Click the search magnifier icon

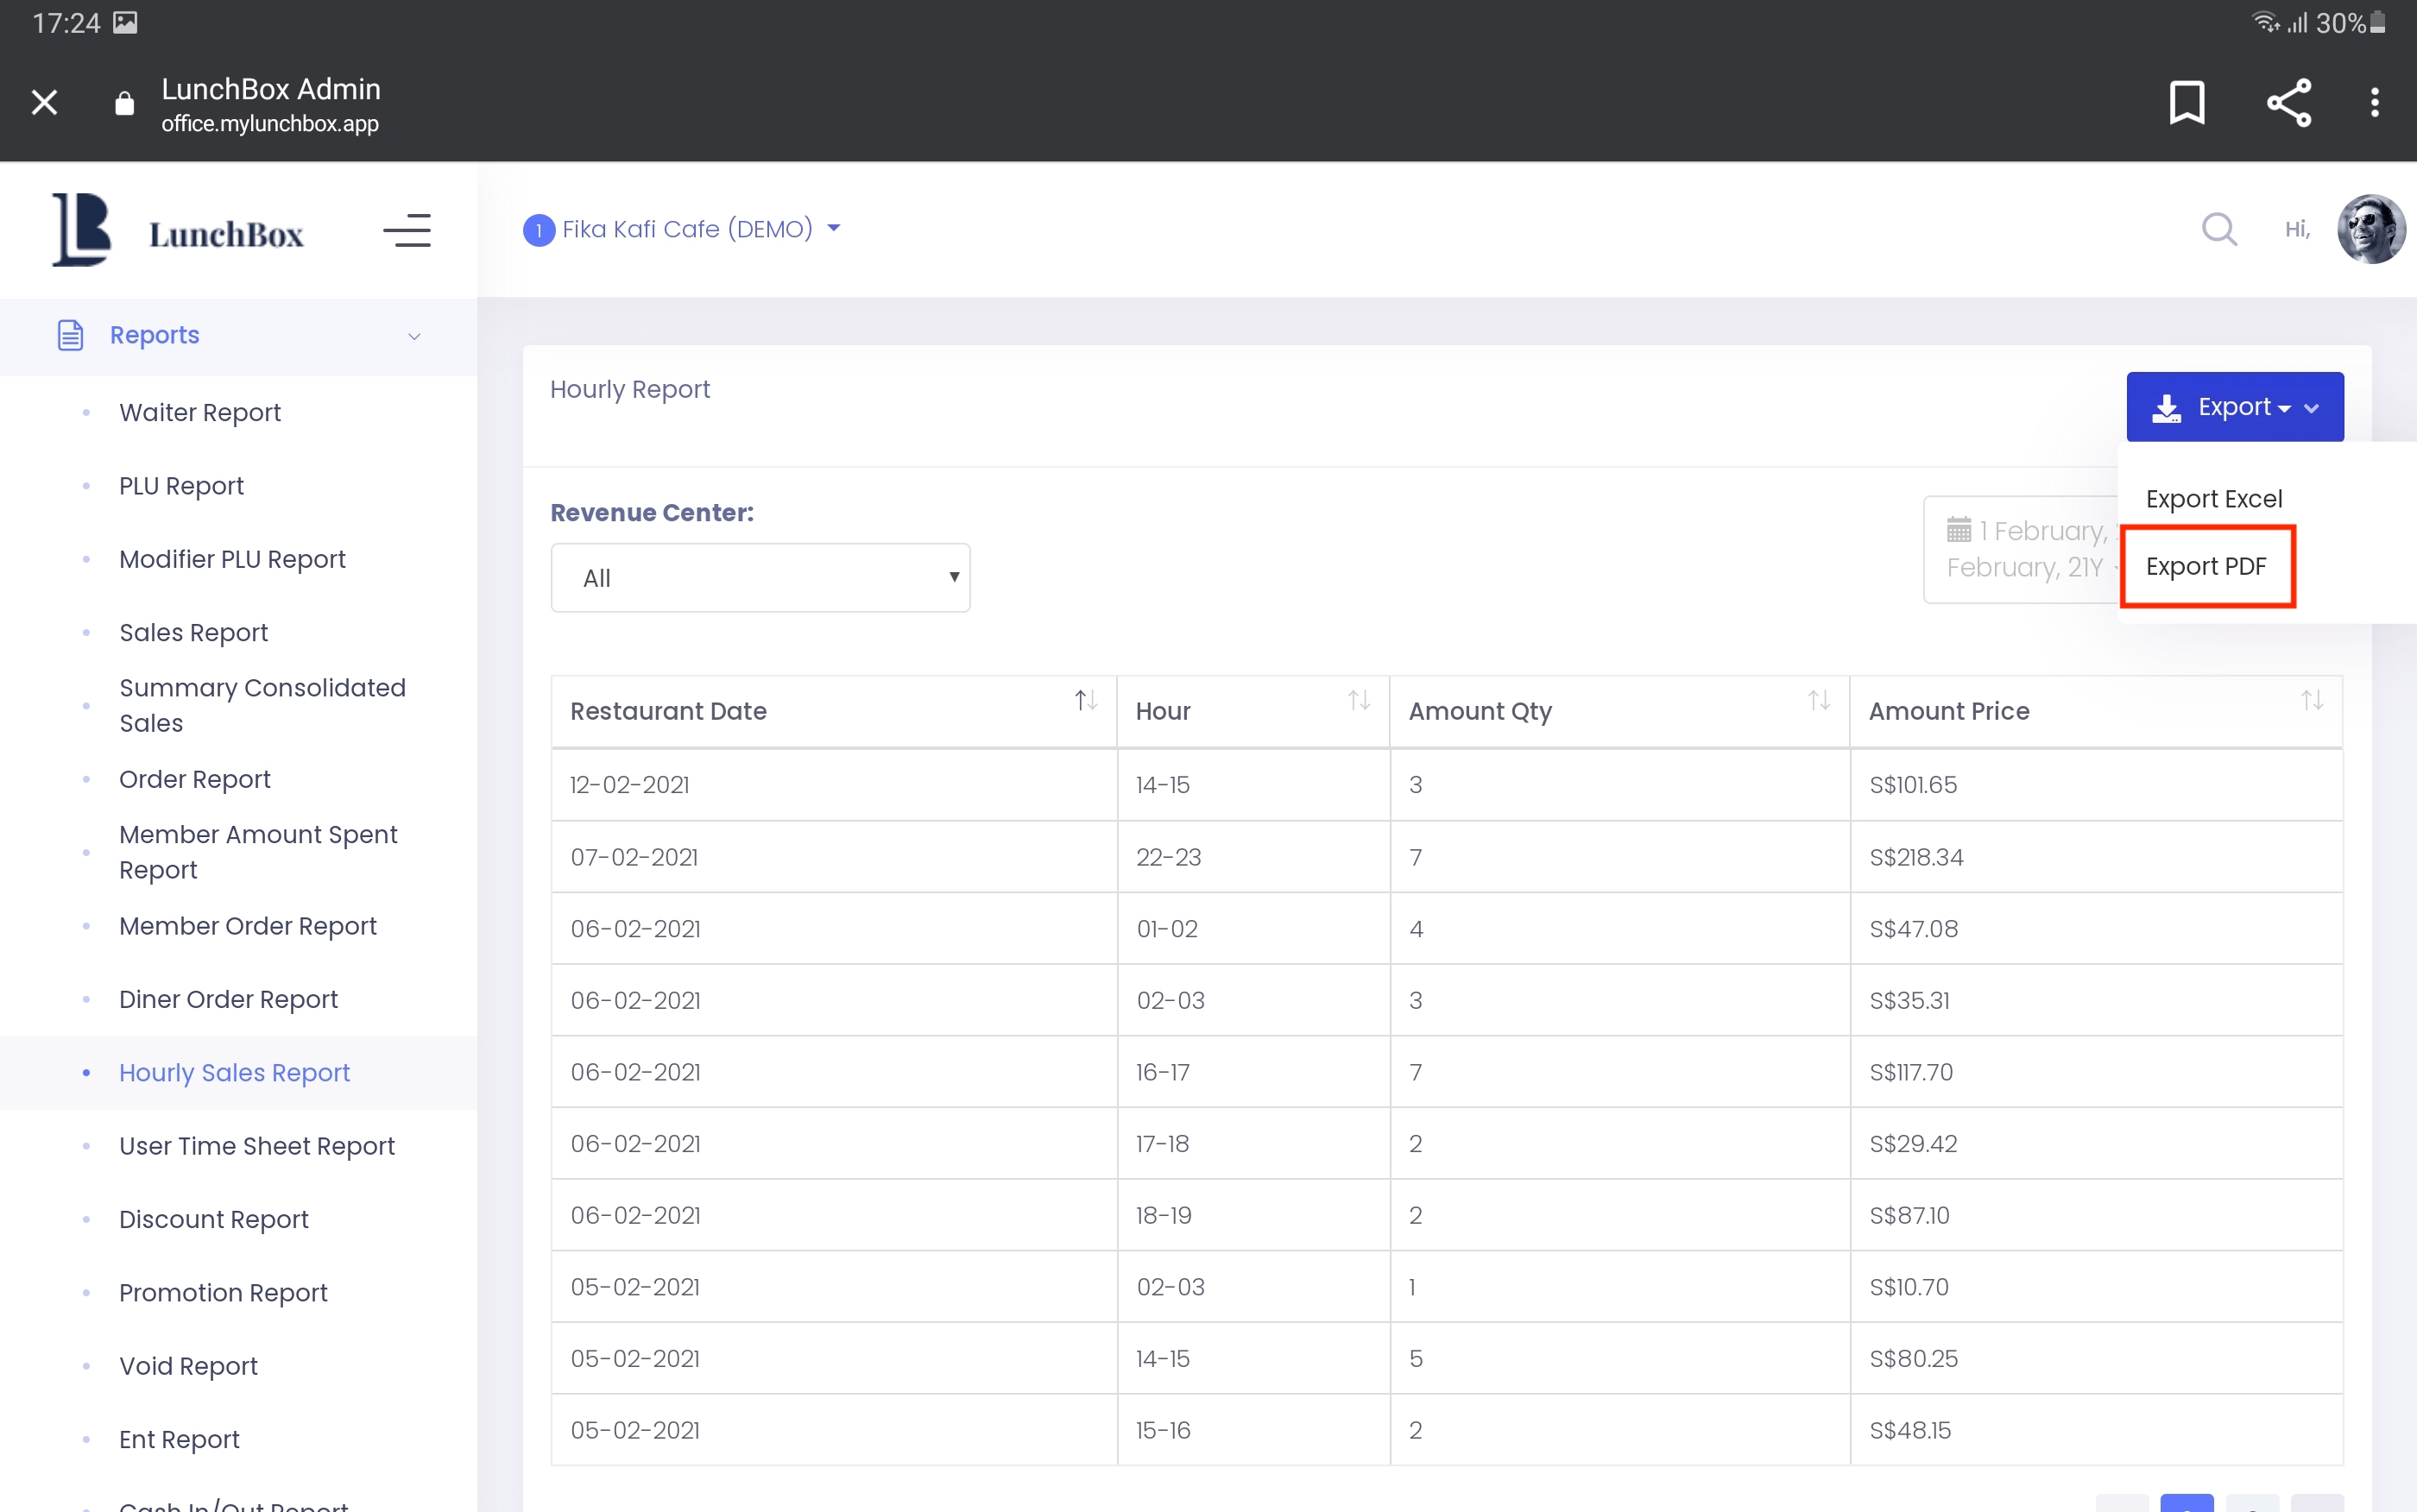pyautogui.click(x=2218, y=229)
